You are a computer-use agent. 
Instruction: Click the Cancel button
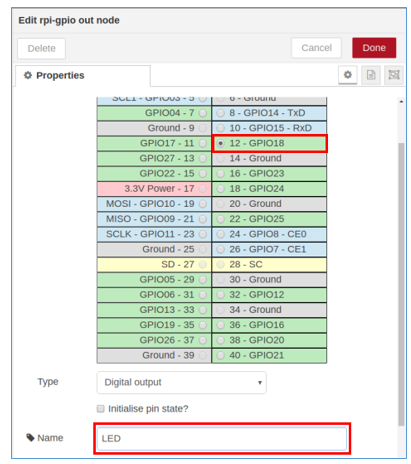point(316,48)
